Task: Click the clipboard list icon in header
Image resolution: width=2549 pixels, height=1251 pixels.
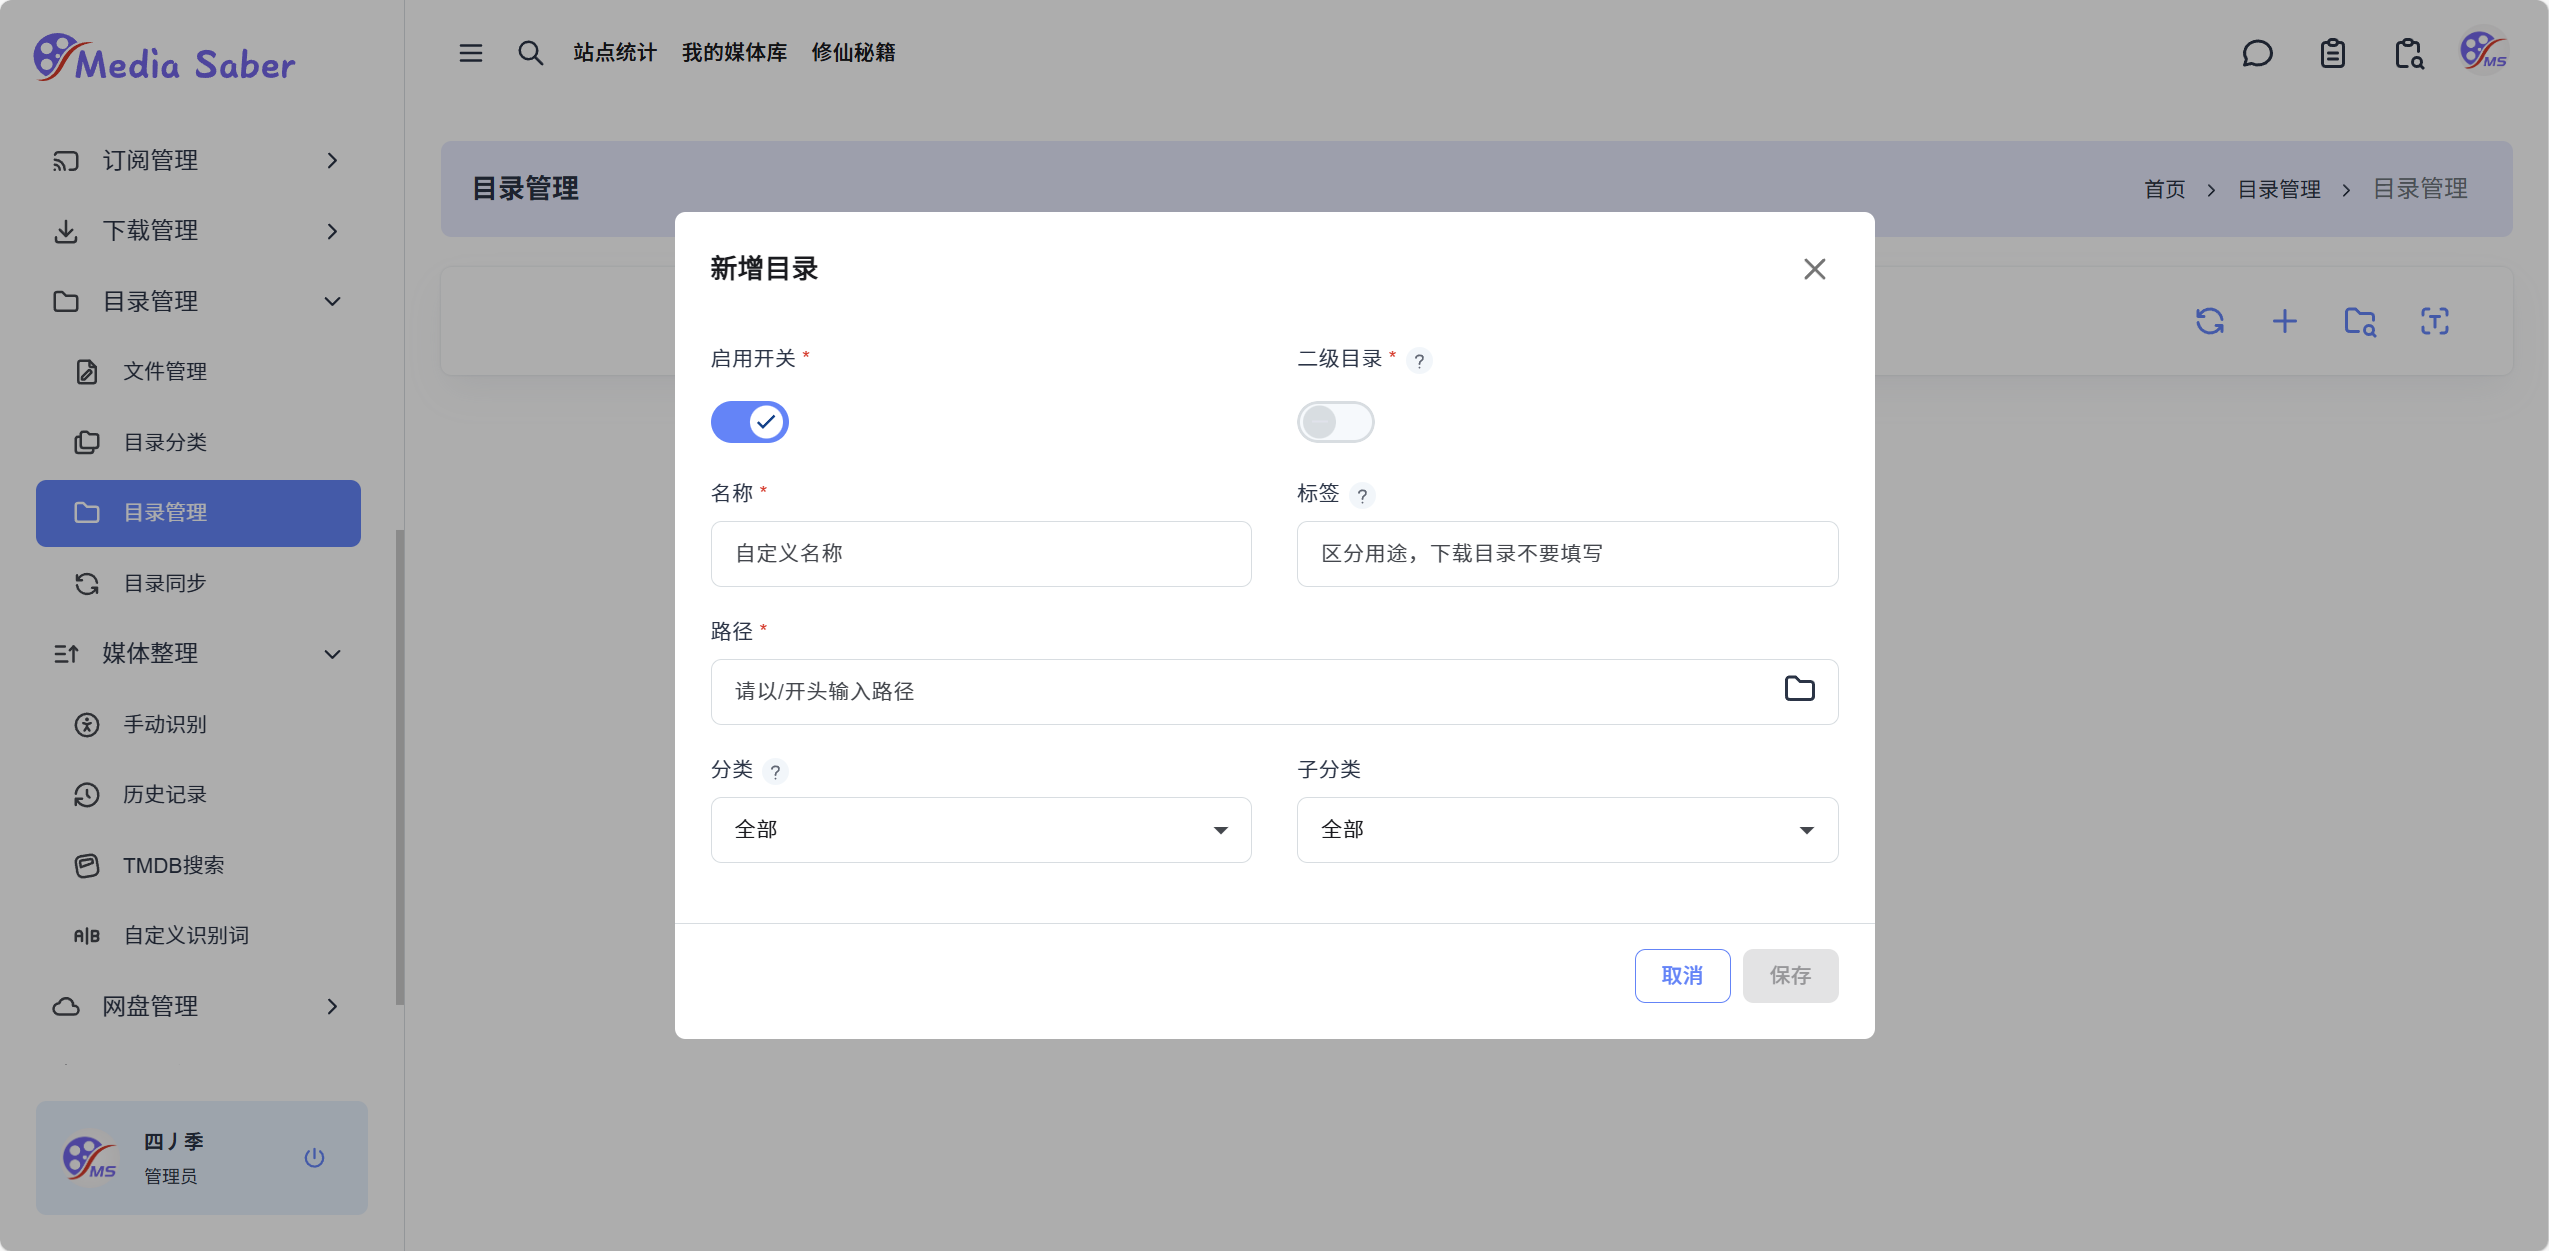Action: click(x=2332, y=53)
